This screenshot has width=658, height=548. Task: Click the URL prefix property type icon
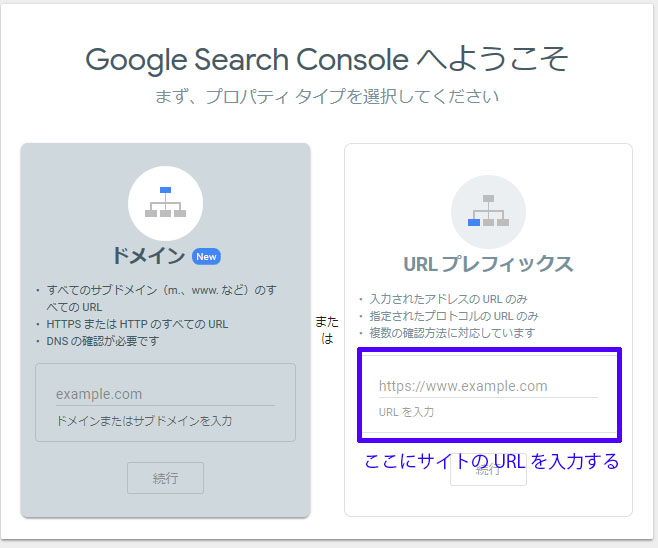[x=488, y=211]
